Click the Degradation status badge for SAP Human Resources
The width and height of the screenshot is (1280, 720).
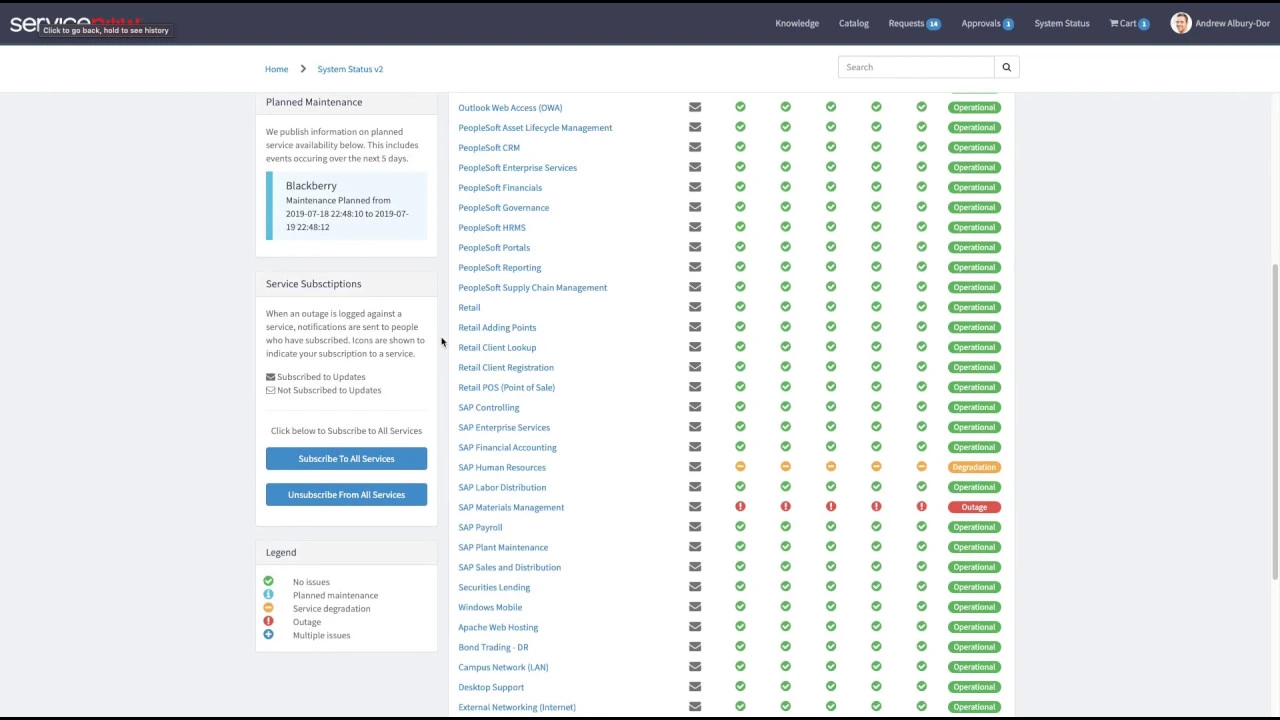(973, 466)
